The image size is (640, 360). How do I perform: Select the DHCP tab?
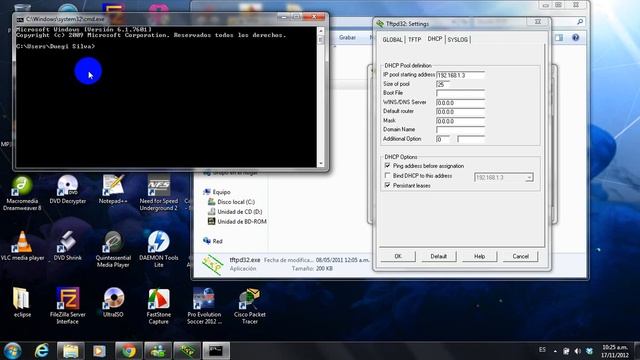435,39
